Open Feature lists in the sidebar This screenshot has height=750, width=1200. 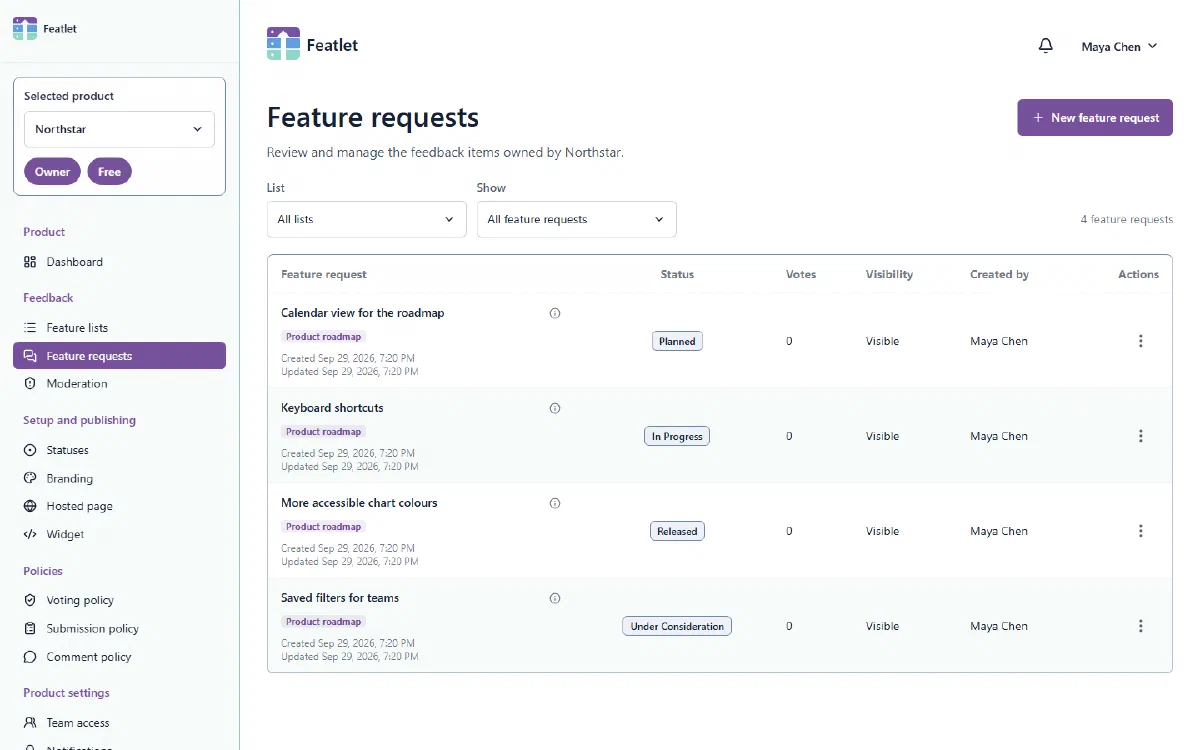(x=119, y=328)
